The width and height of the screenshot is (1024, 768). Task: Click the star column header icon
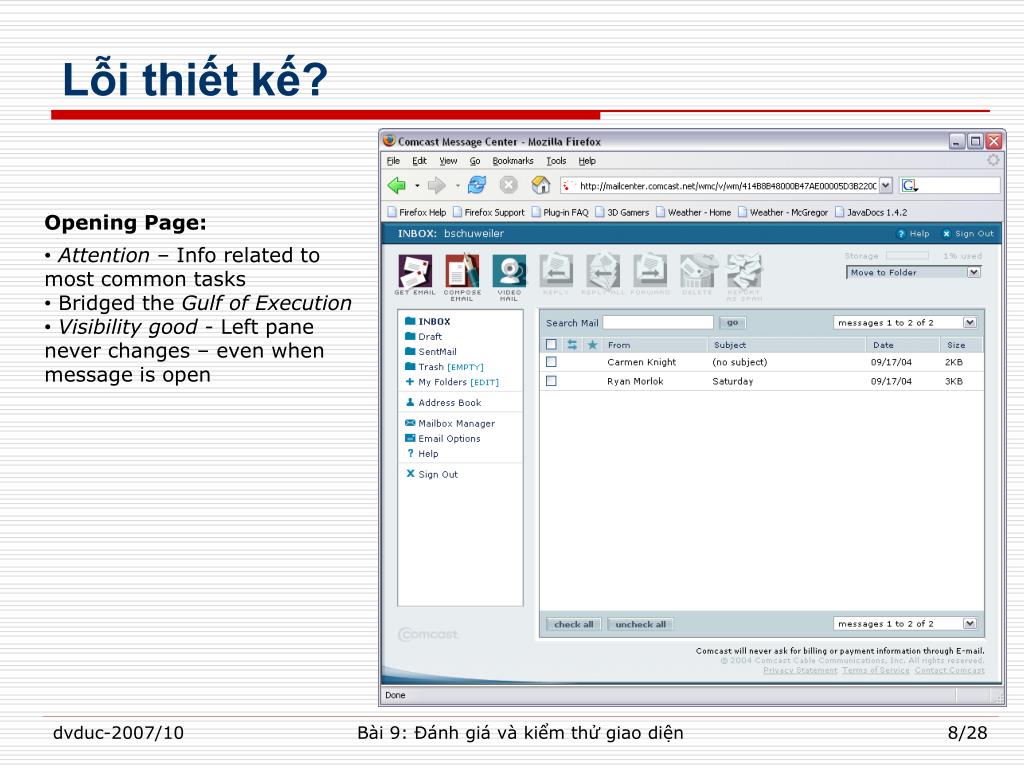pyautogui.click(x=592, y=345)
